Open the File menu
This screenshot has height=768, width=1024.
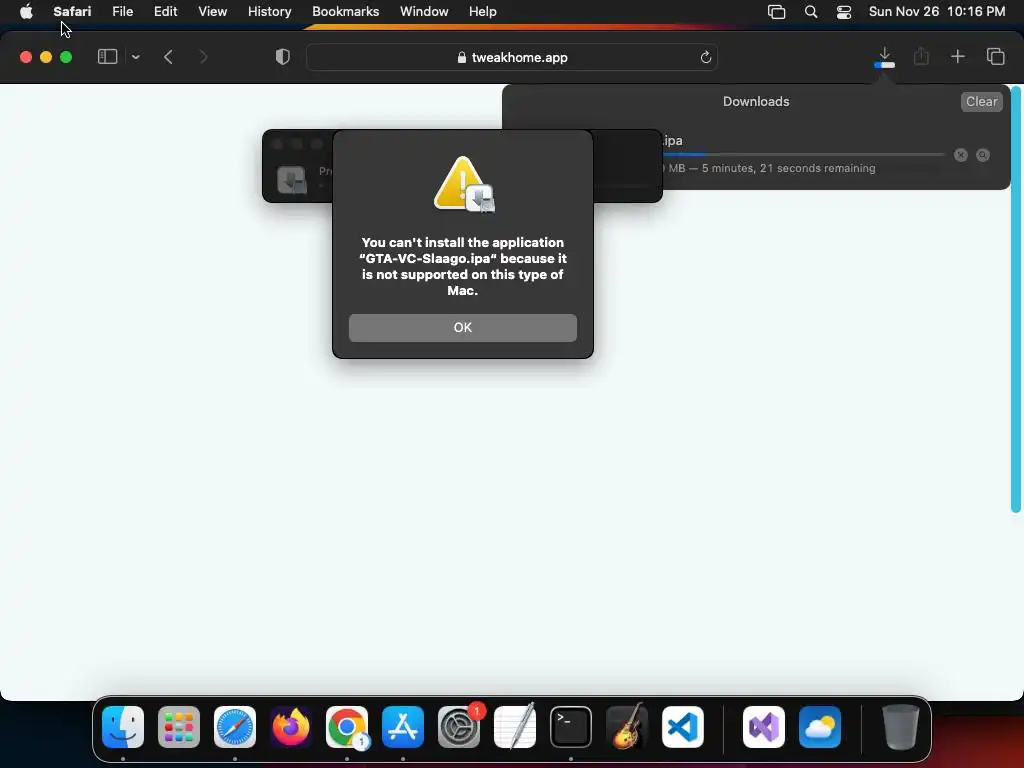pos(122,11)
